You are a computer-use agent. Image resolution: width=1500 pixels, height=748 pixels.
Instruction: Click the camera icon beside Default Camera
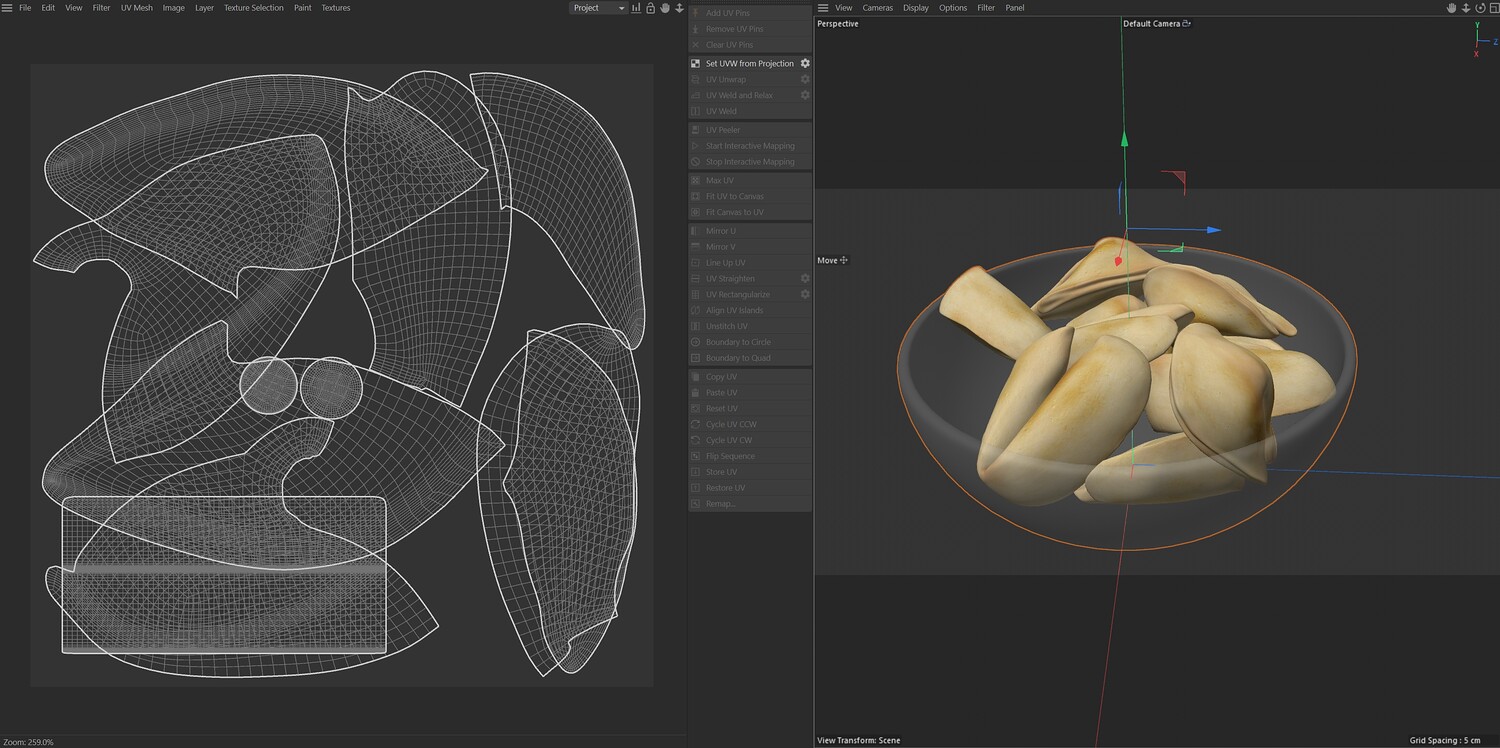(x=1187, y=23)
